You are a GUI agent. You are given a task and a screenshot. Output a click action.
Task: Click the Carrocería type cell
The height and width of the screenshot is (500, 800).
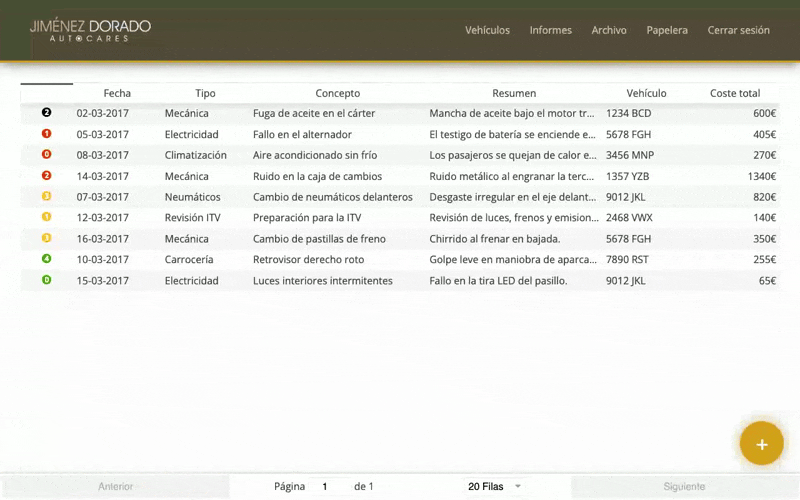189,260
